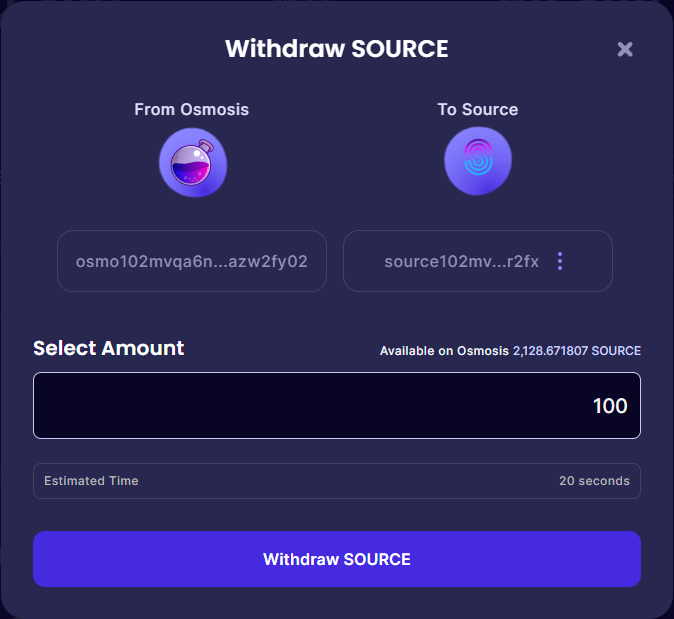This screenshot has height=619, width=674.
Task: Click the source102mv...r2fx address text
Action: pyautogui.click(x=461, y=262)
